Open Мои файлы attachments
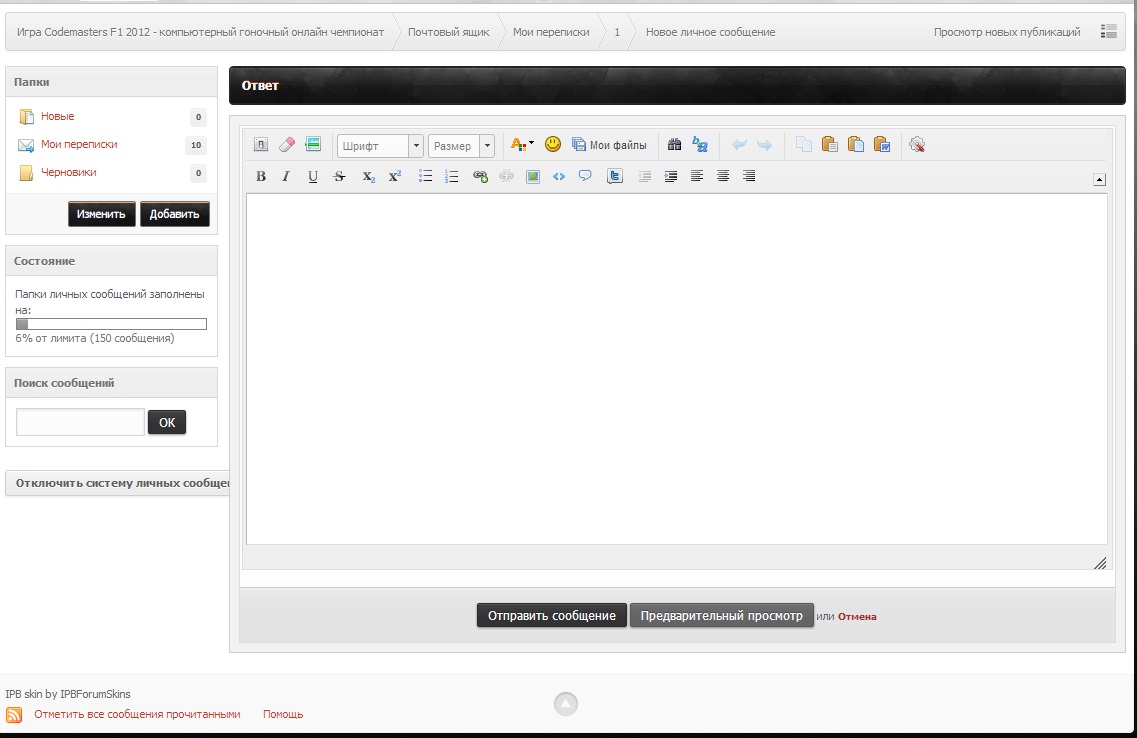This screenshot has width=1137, height=738. [x=609, y=145]
